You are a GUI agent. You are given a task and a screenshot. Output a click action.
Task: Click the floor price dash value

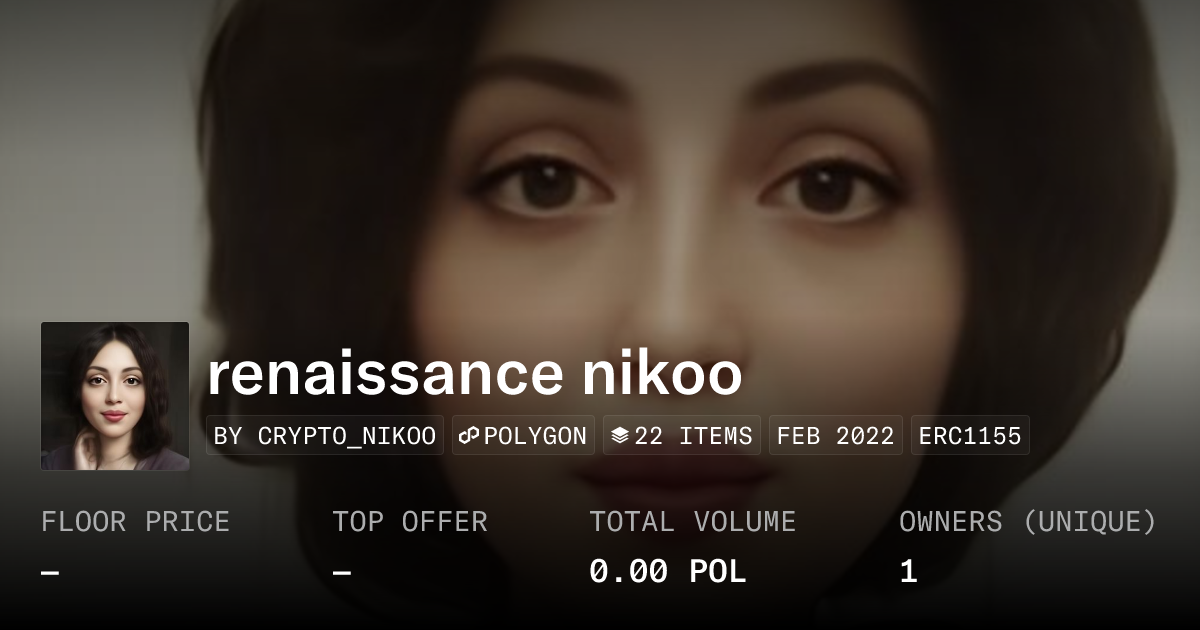(50, 573)
